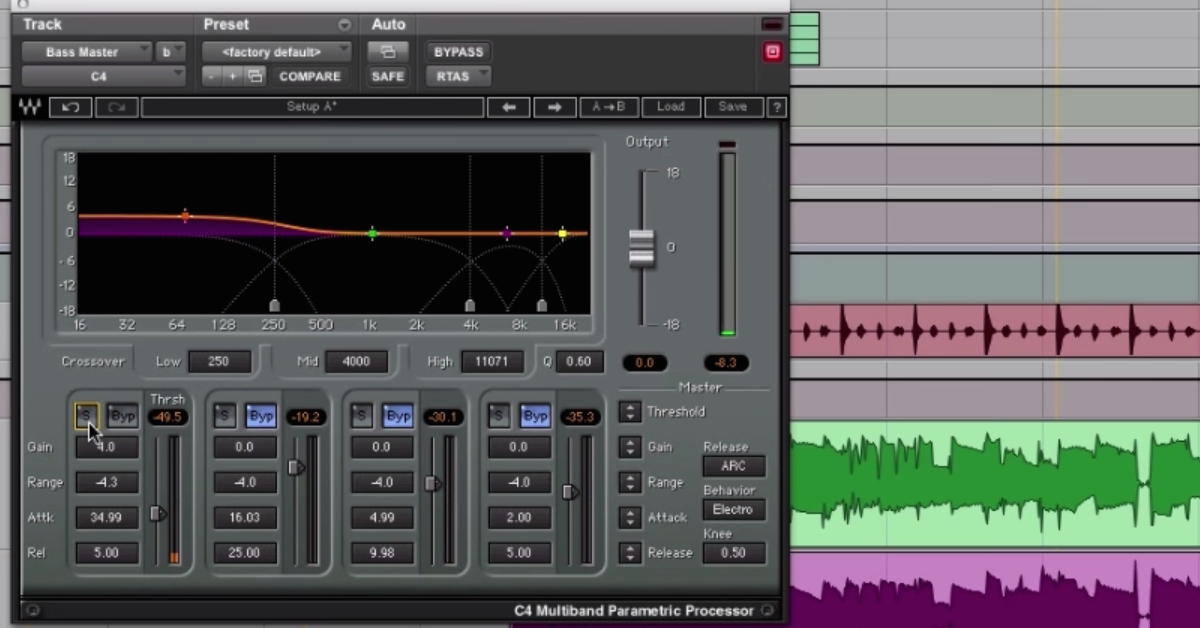The height and width of the screenshot is (628, 1200).
Task: Click the Low crossover frequency field
Action: coord(219,361)
